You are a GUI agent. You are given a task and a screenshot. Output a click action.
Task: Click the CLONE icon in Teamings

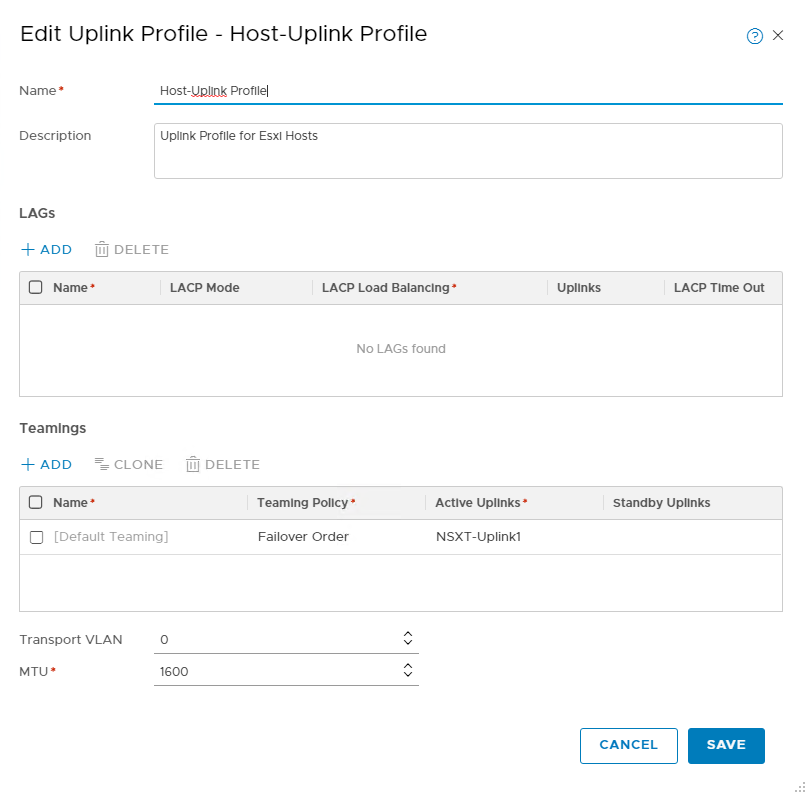(x=101, y=464)
